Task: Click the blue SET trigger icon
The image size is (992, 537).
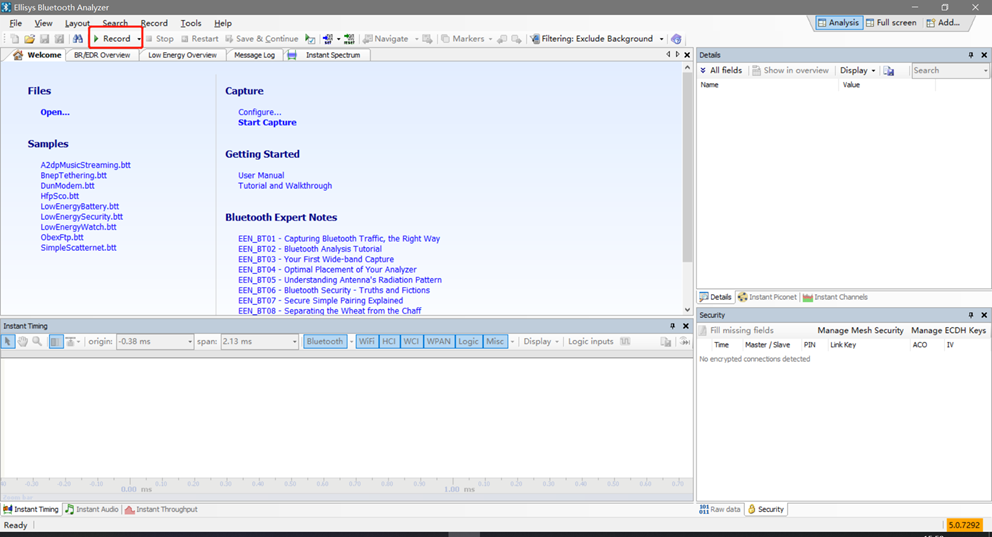Action: [327, 39]
